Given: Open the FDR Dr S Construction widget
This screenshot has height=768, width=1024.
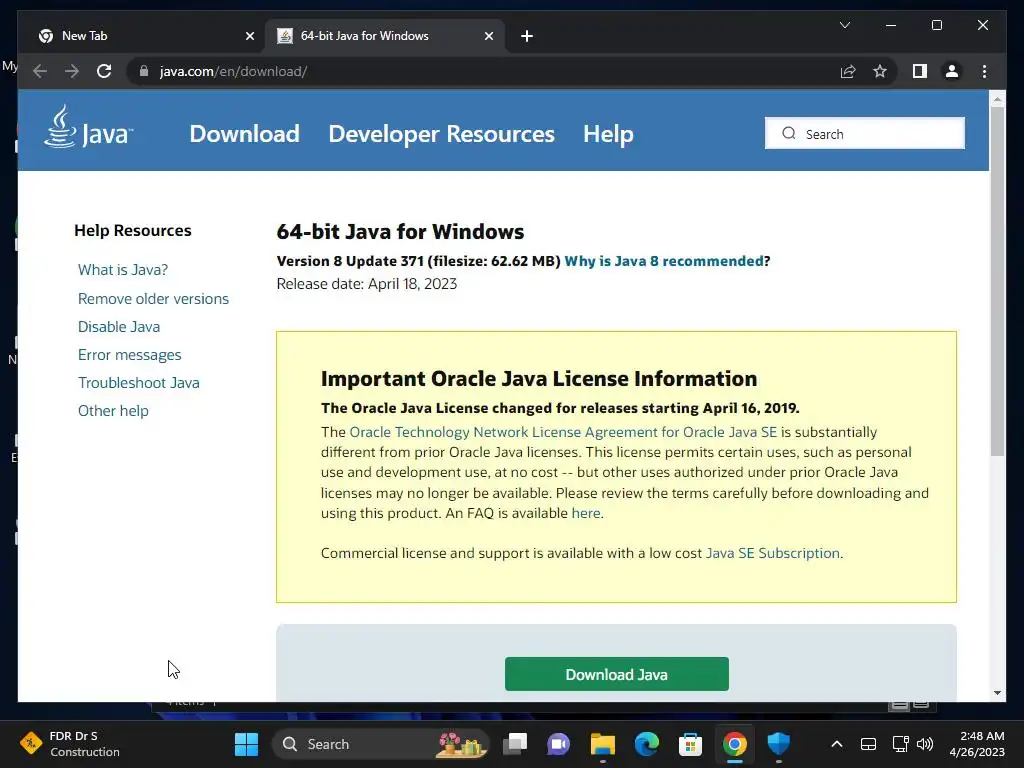Looking at the screenshot, I should pyautogui.click(x=70, y=744).
